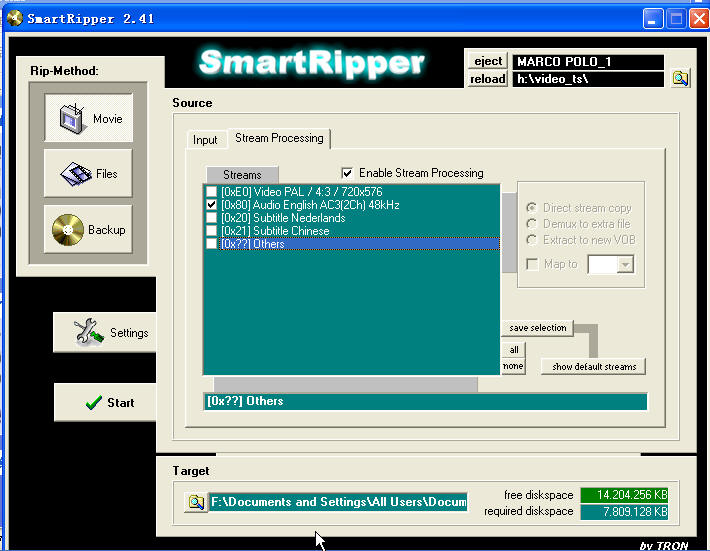Image resolution: width=710 pixels, height=551 pixels.
Task: Select the Files rip method
Action: 89,173
